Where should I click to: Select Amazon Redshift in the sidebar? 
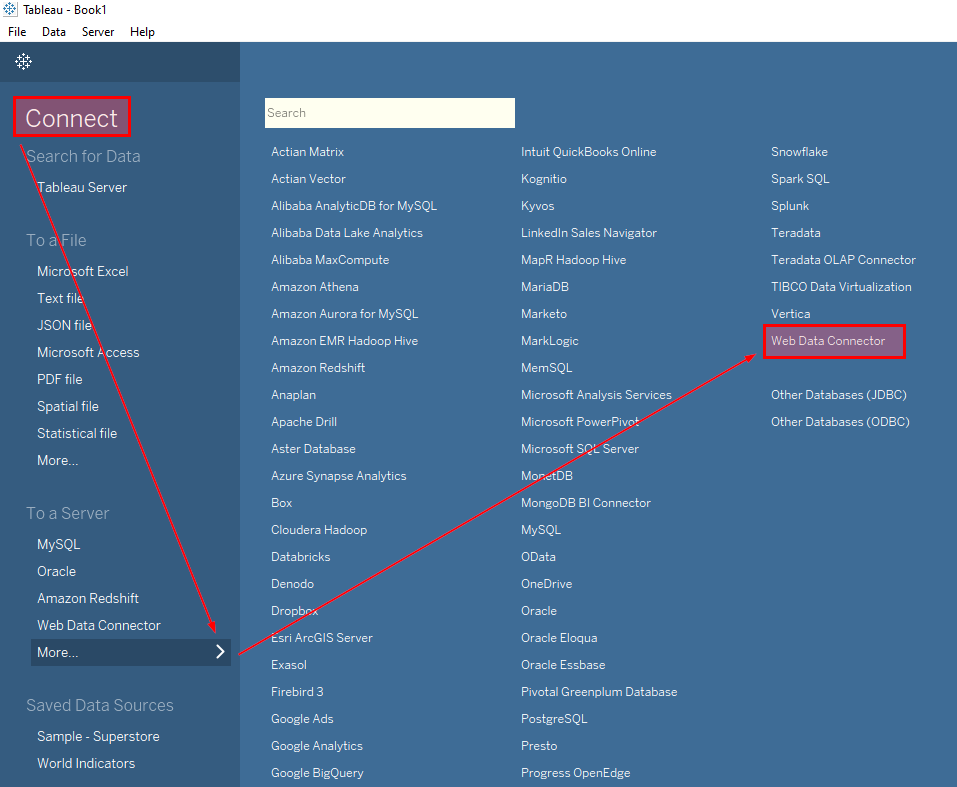click(88, 598)
